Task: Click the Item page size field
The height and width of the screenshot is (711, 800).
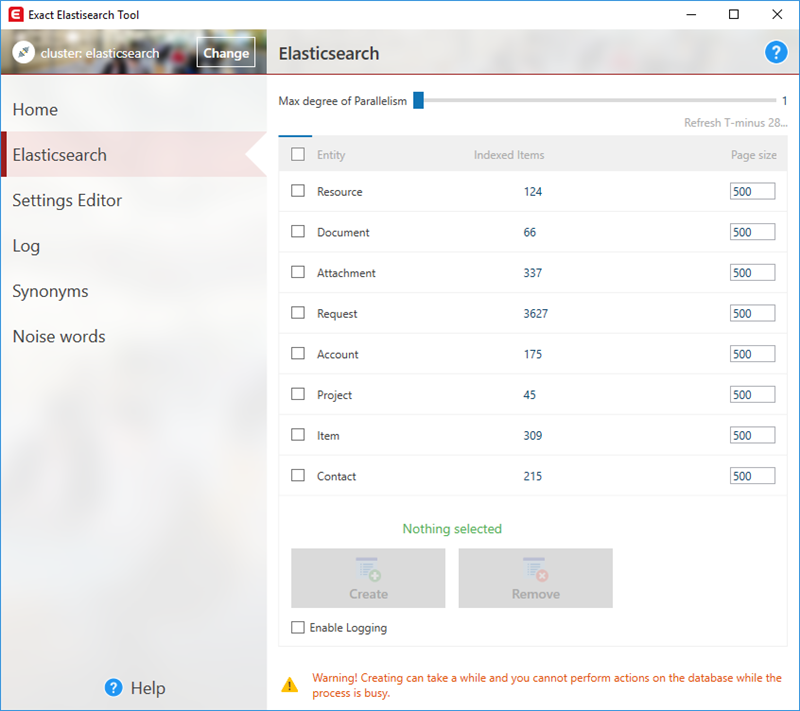Action: (752, 435)
